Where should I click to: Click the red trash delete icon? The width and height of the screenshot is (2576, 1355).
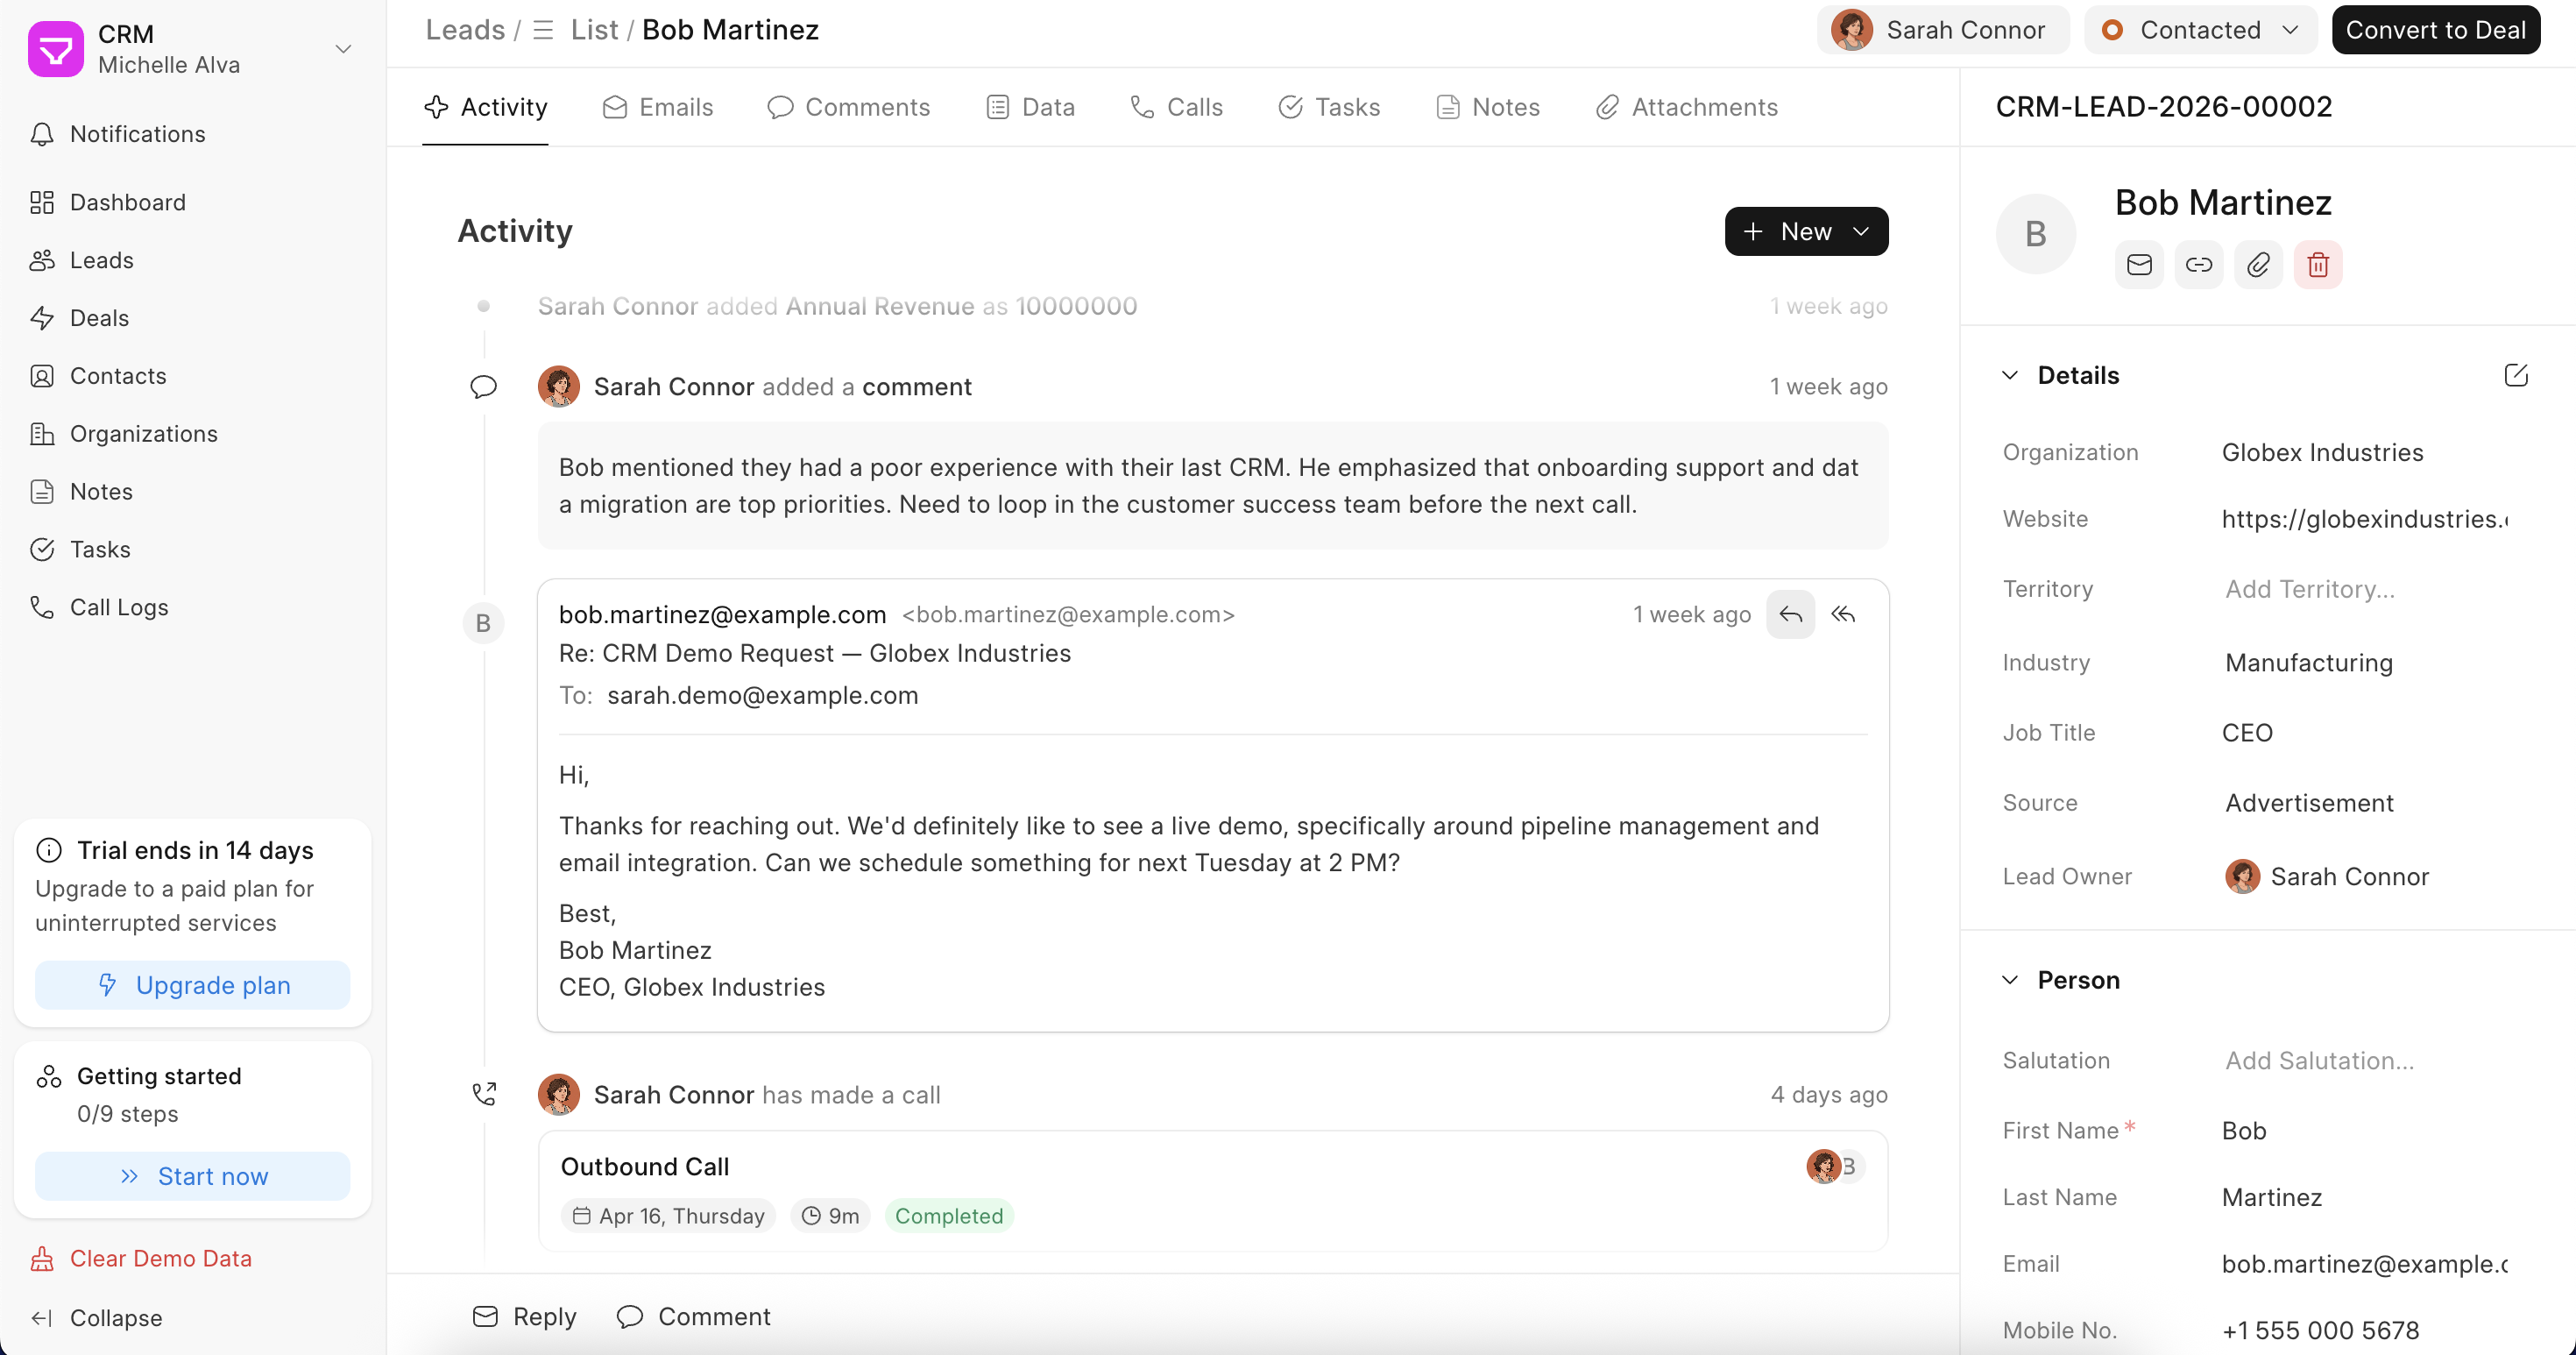pyautogui.click(x=2318, y=265)
